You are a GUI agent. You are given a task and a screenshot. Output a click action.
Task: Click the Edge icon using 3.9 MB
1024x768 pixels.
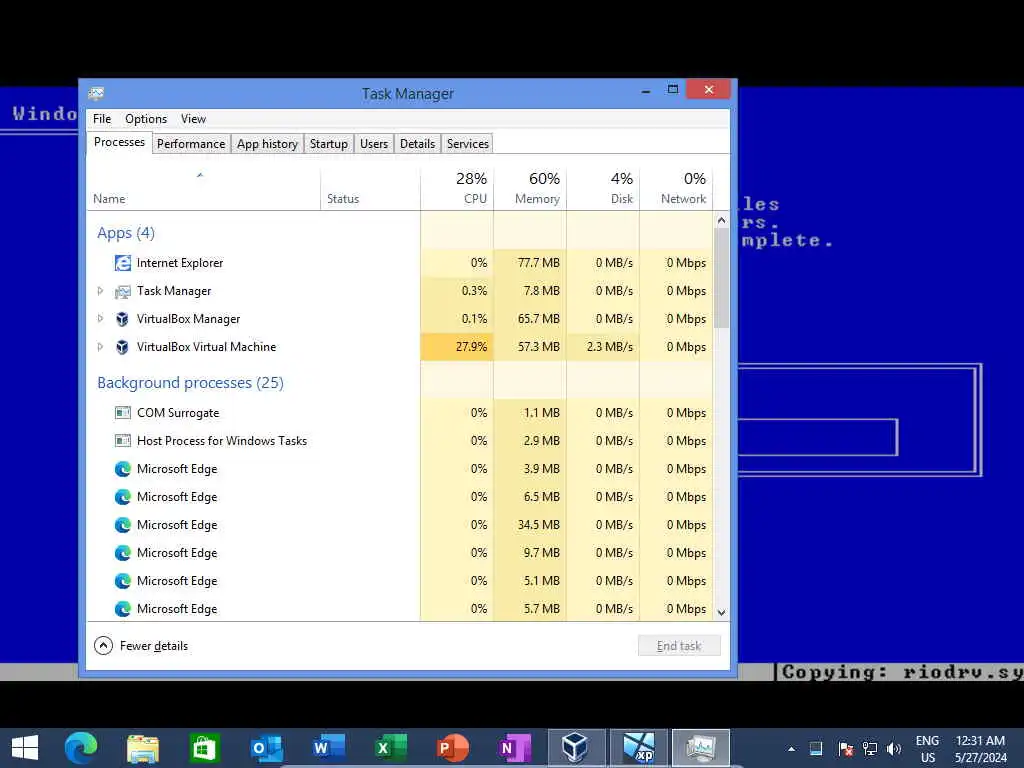click(x=122, y=469)
